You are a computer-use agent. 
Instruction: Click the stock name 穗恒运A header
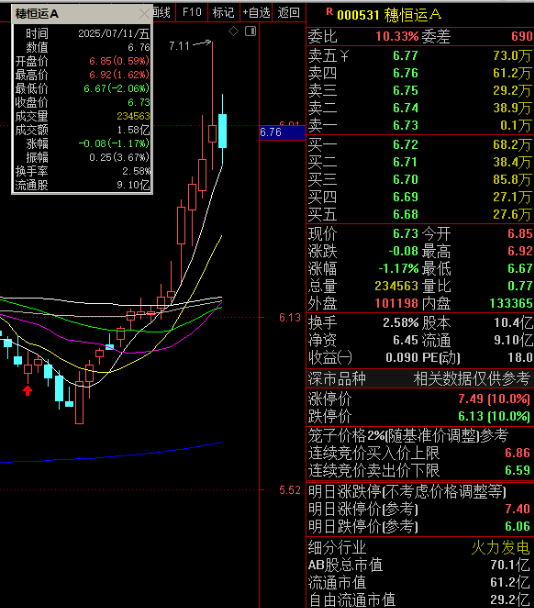pyautogui.click(x=413, y=15)
